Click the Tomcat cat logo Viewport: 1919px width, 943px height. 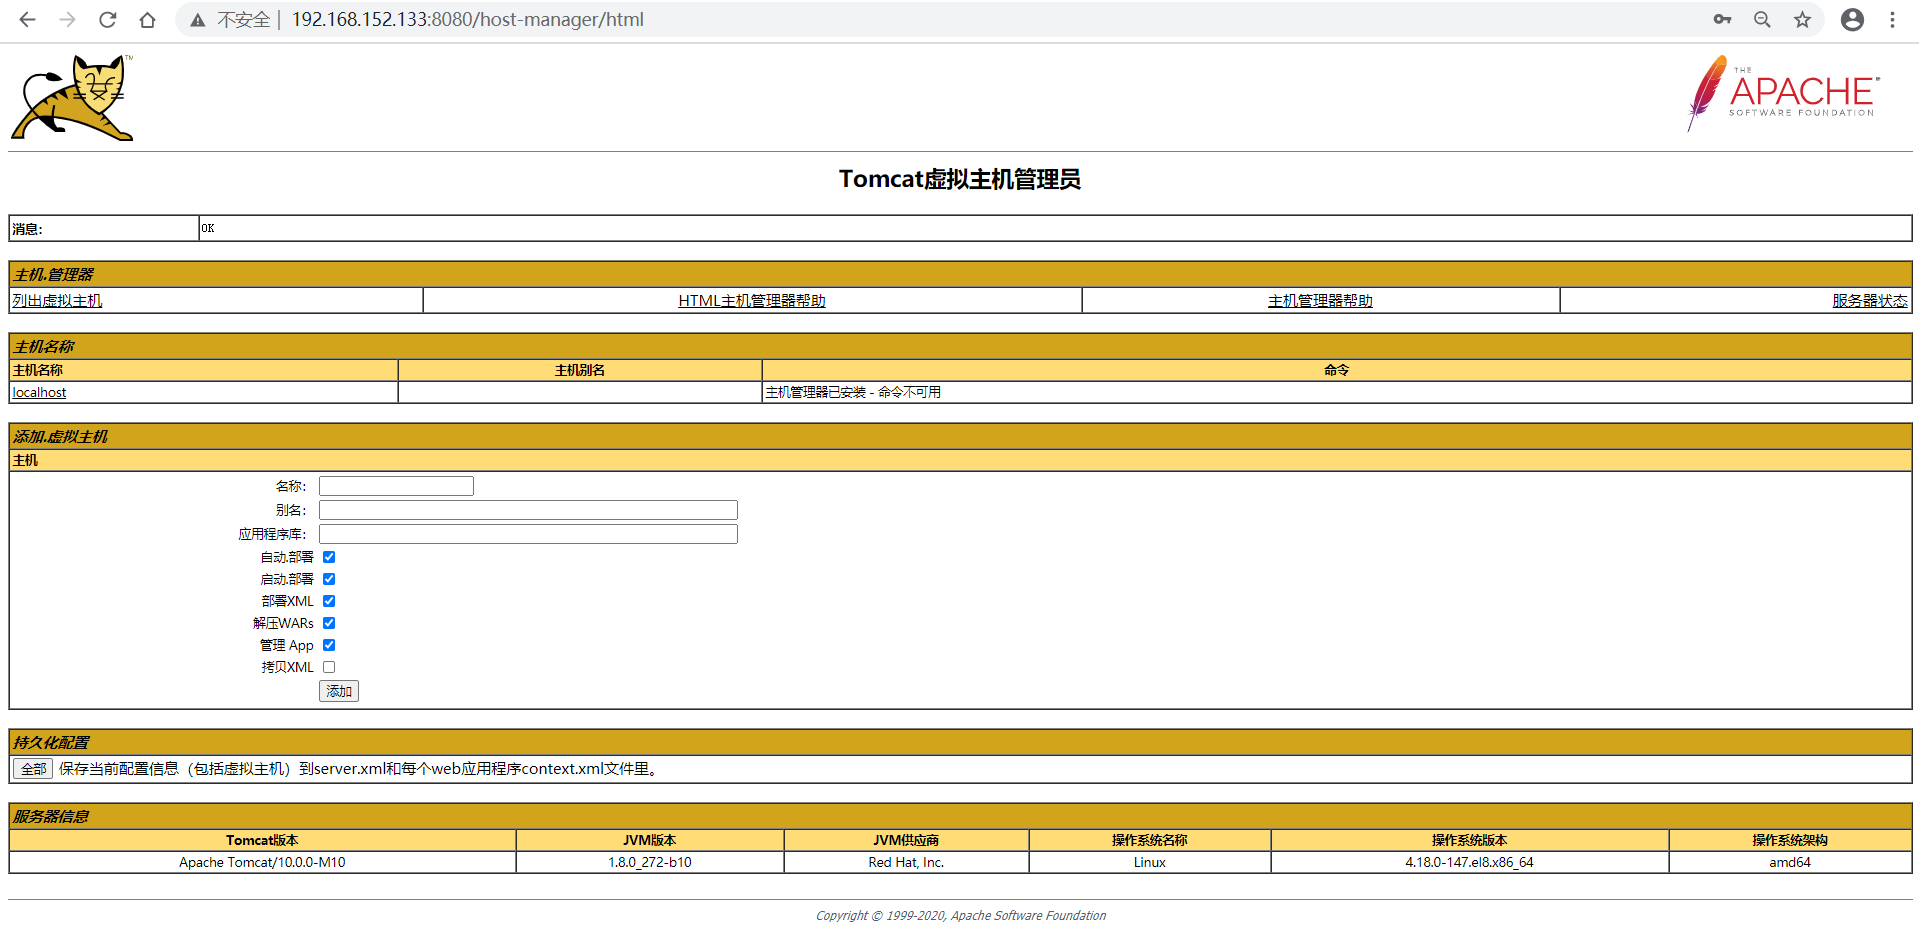[72, 97]
